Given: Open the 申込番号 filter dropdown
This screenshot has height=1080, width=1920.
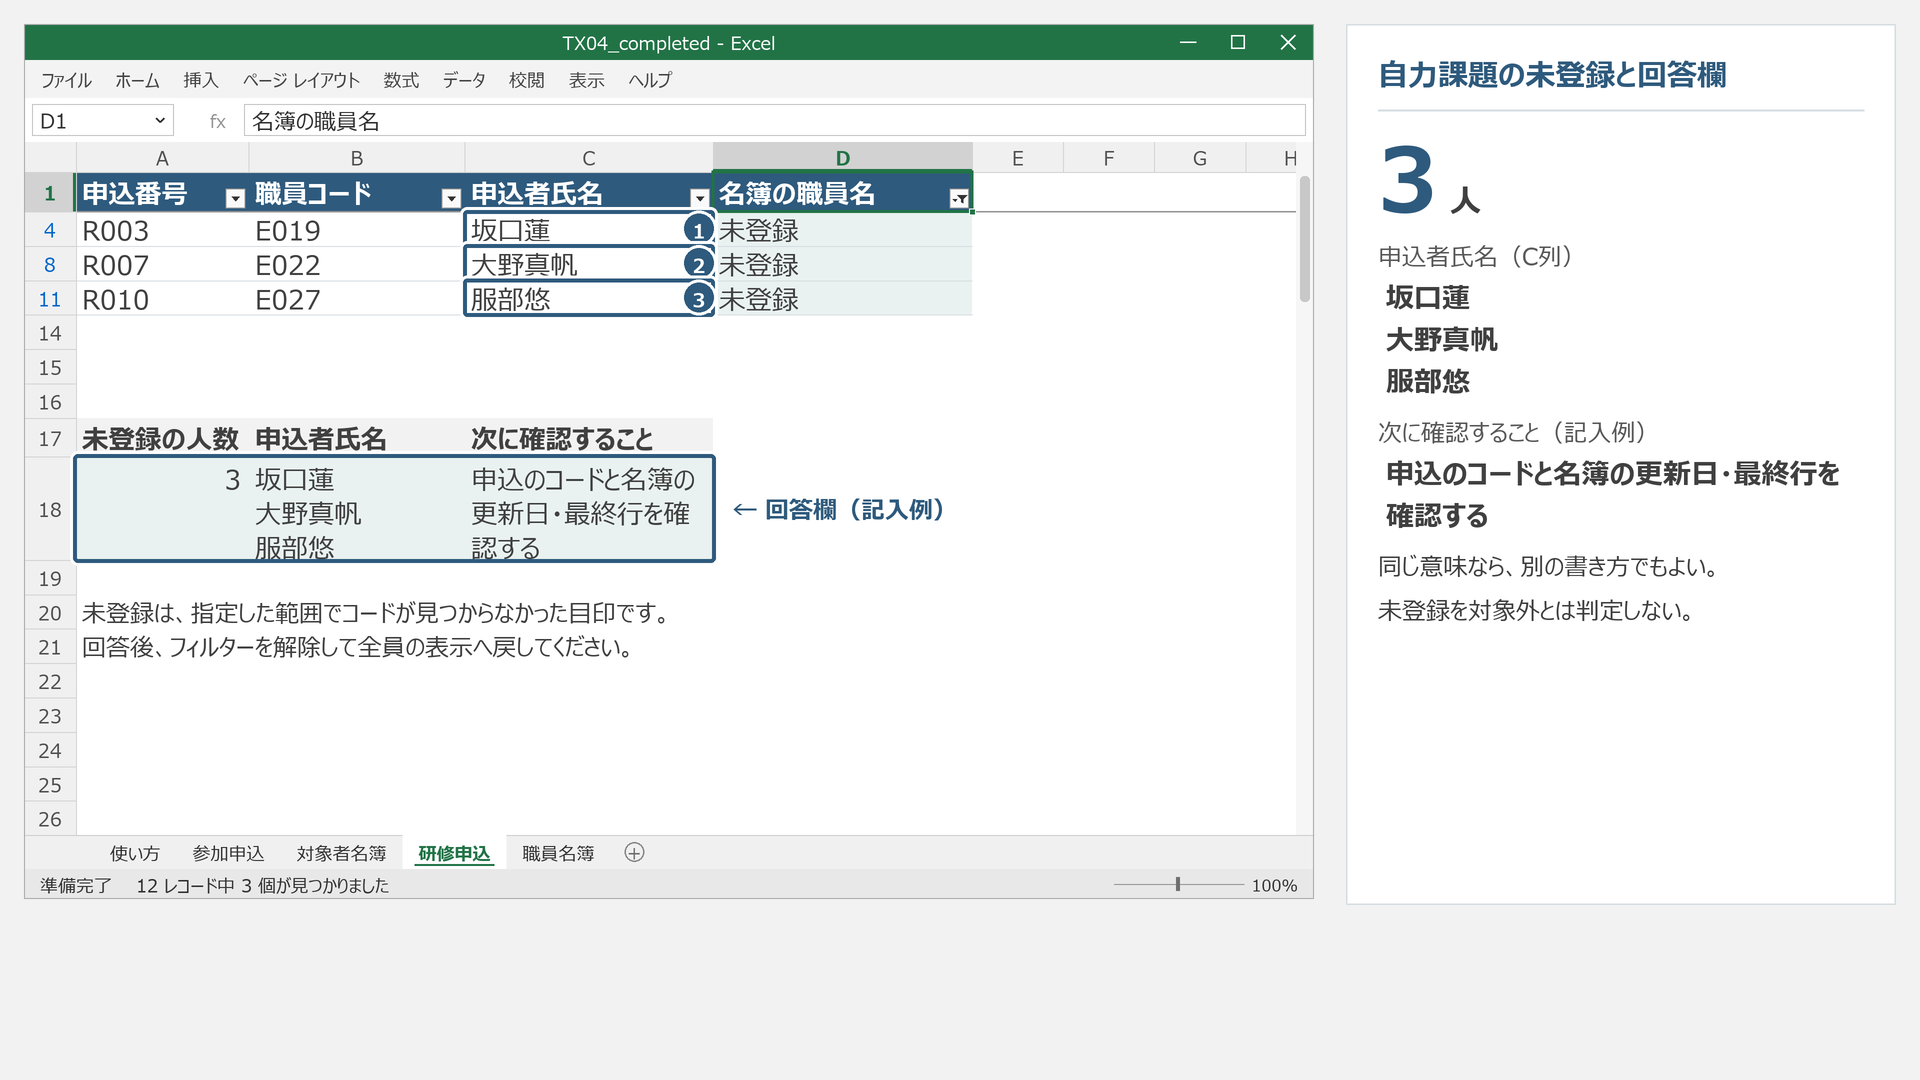Looking at the screenshot, I should tap(235, 198).
